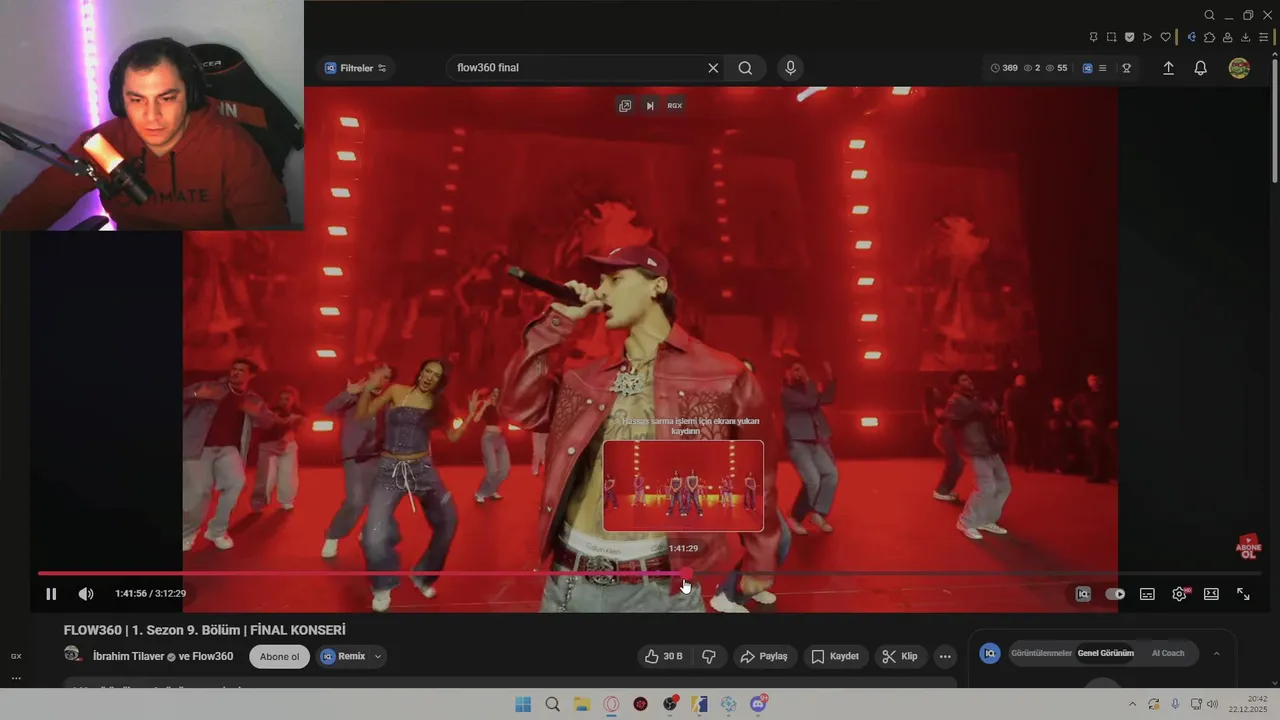Take a snapshot with capture icon
The width and height of the screenshot is (1280, 720).
click(1112, 37)
